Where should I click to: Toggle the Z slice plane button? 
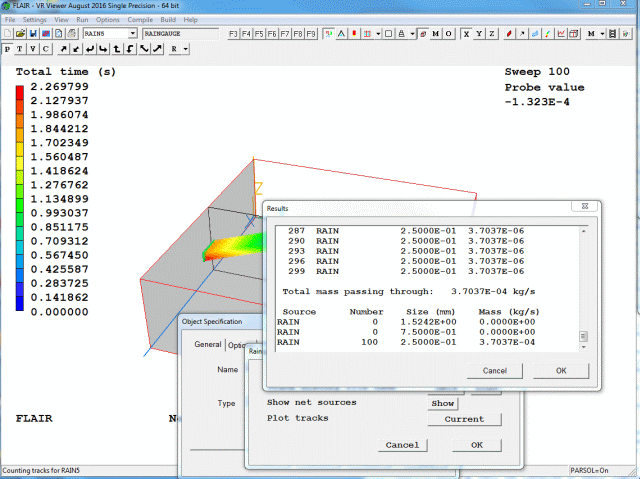coord(491,33)
